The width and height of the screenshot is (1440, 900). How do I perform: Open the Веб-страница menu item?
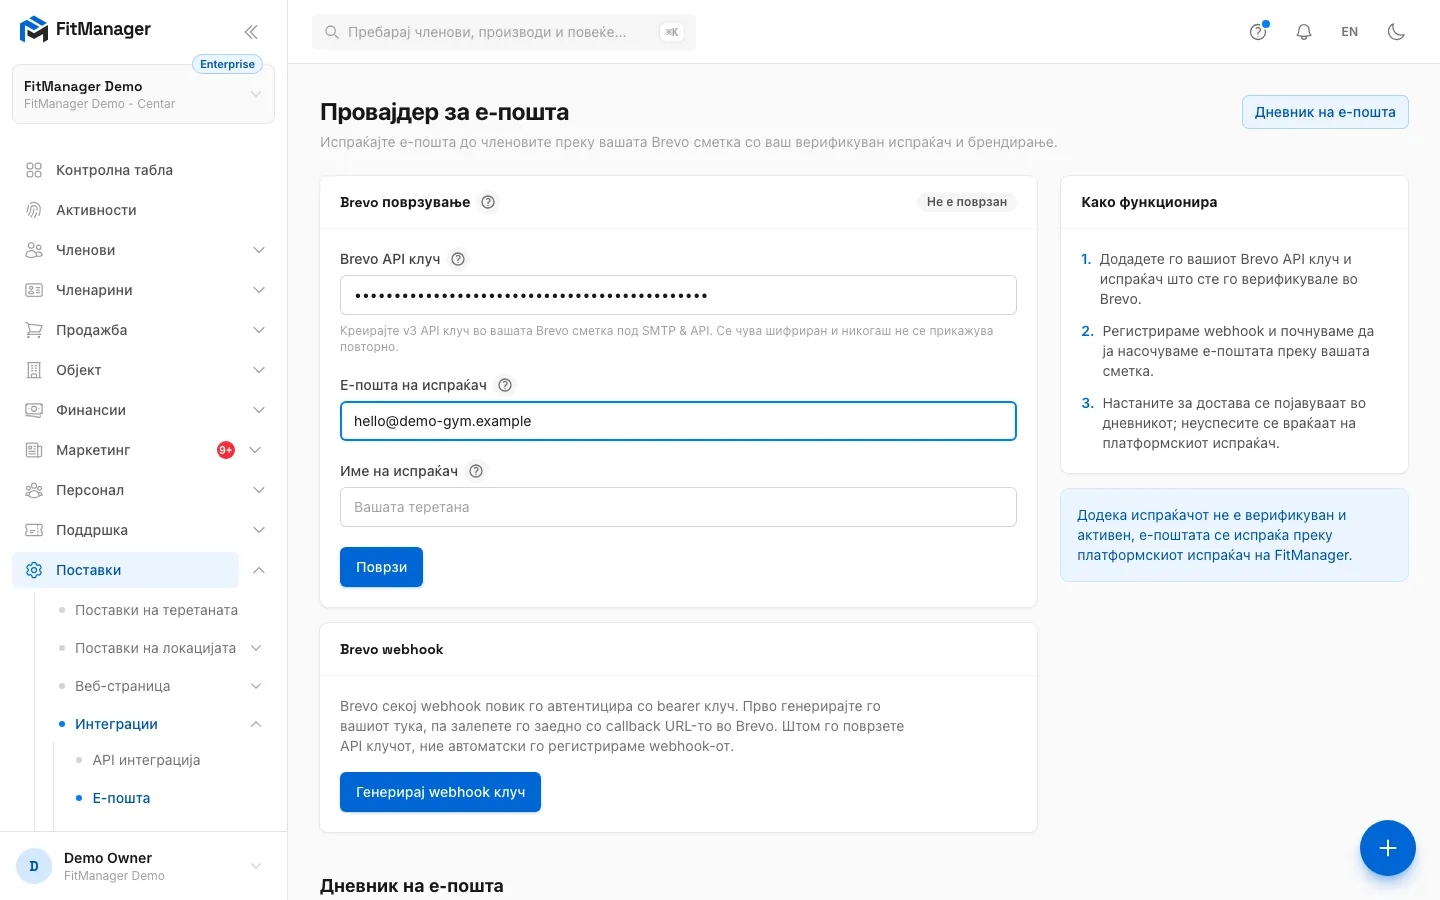[x=122, y=686]
